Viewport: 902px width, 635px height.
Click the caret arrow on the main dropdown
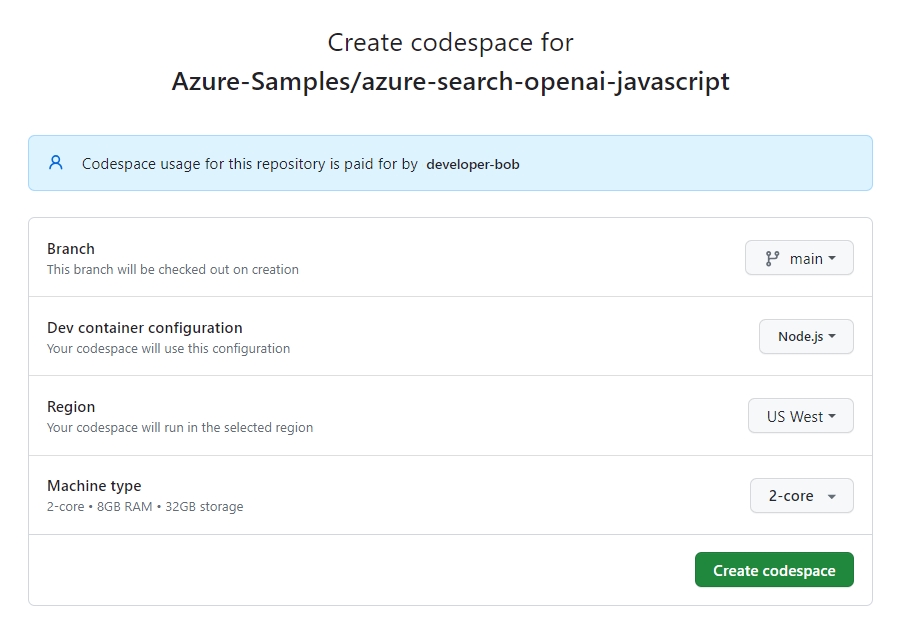click(x=831, y=257)
